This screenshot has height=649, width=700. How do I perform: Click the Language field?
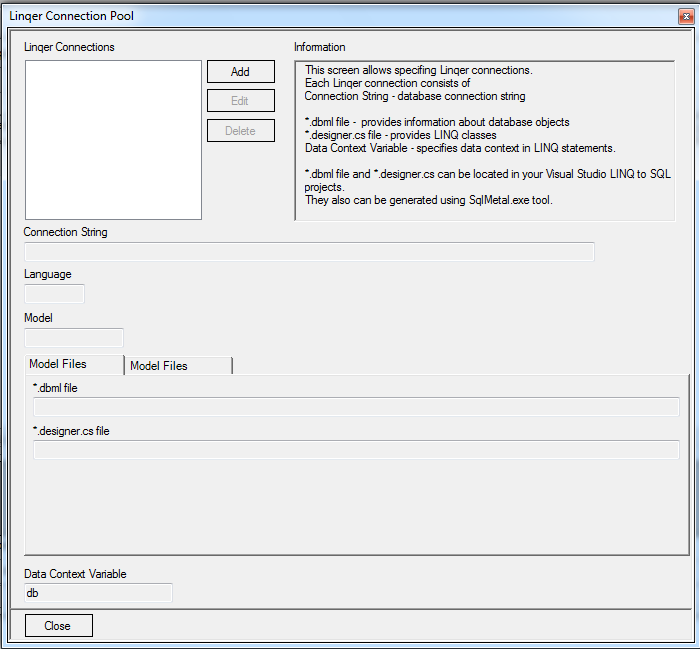coord(54,294)
